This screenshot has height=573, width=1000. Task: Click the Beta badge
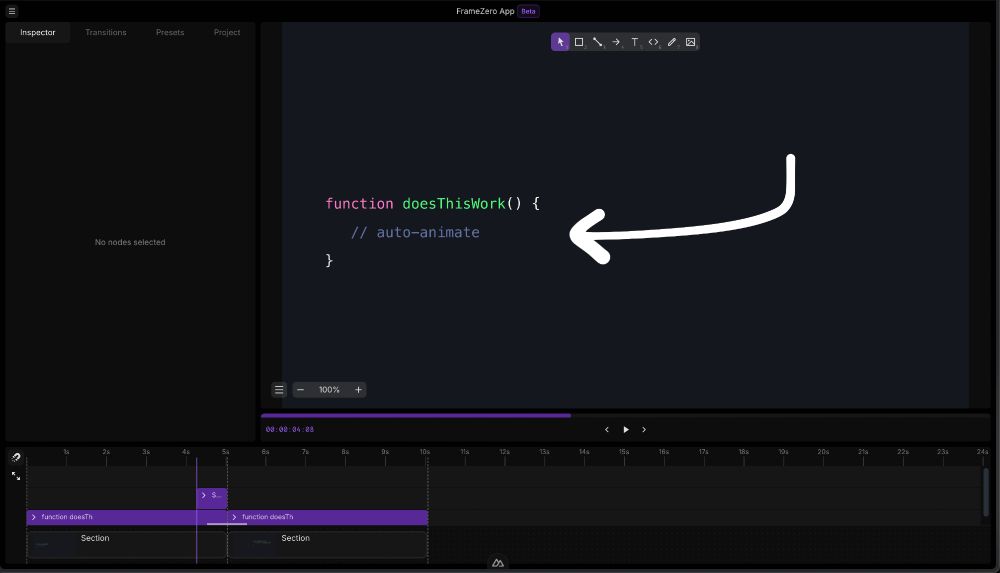[x=528, y=11]
